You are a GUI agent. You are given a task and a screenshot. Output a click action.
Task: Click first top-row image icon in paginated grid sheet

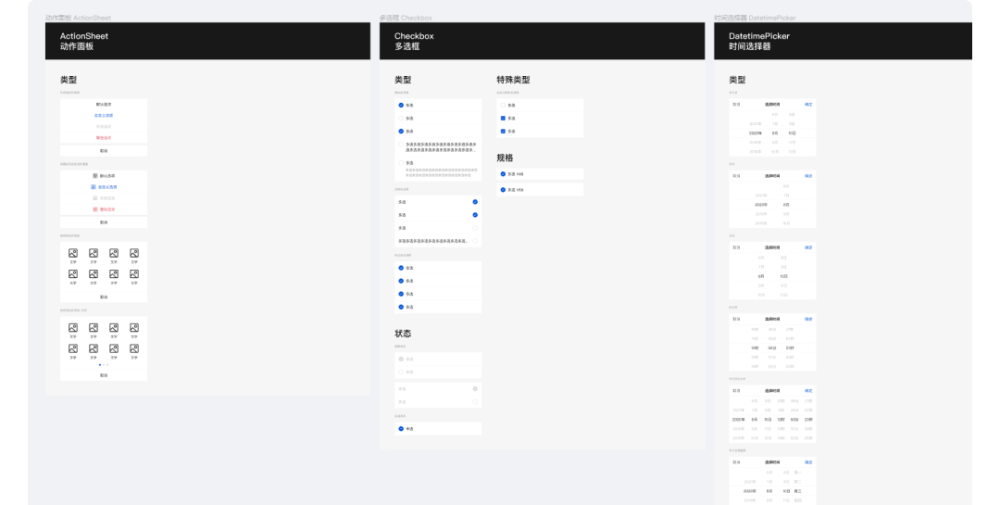click(x=73, y=328)
